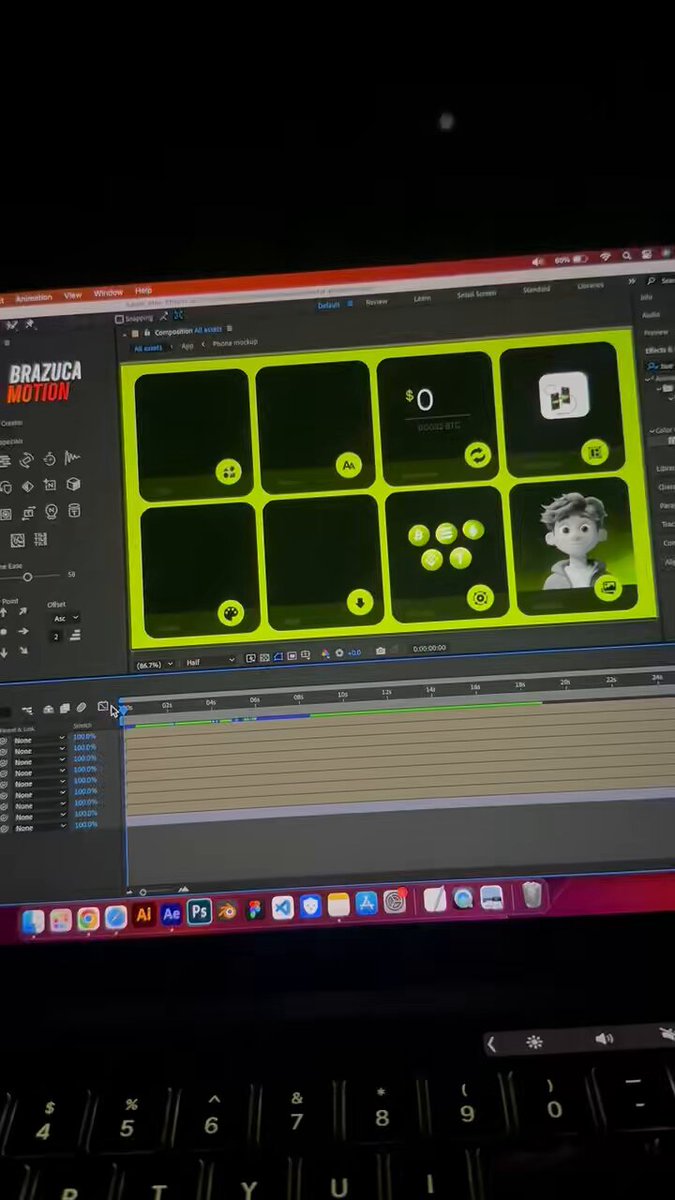The height and width of the screenshot is (1200, 675).
Task: Switch to the Learn workspace tab
Action: coord(422,298)
